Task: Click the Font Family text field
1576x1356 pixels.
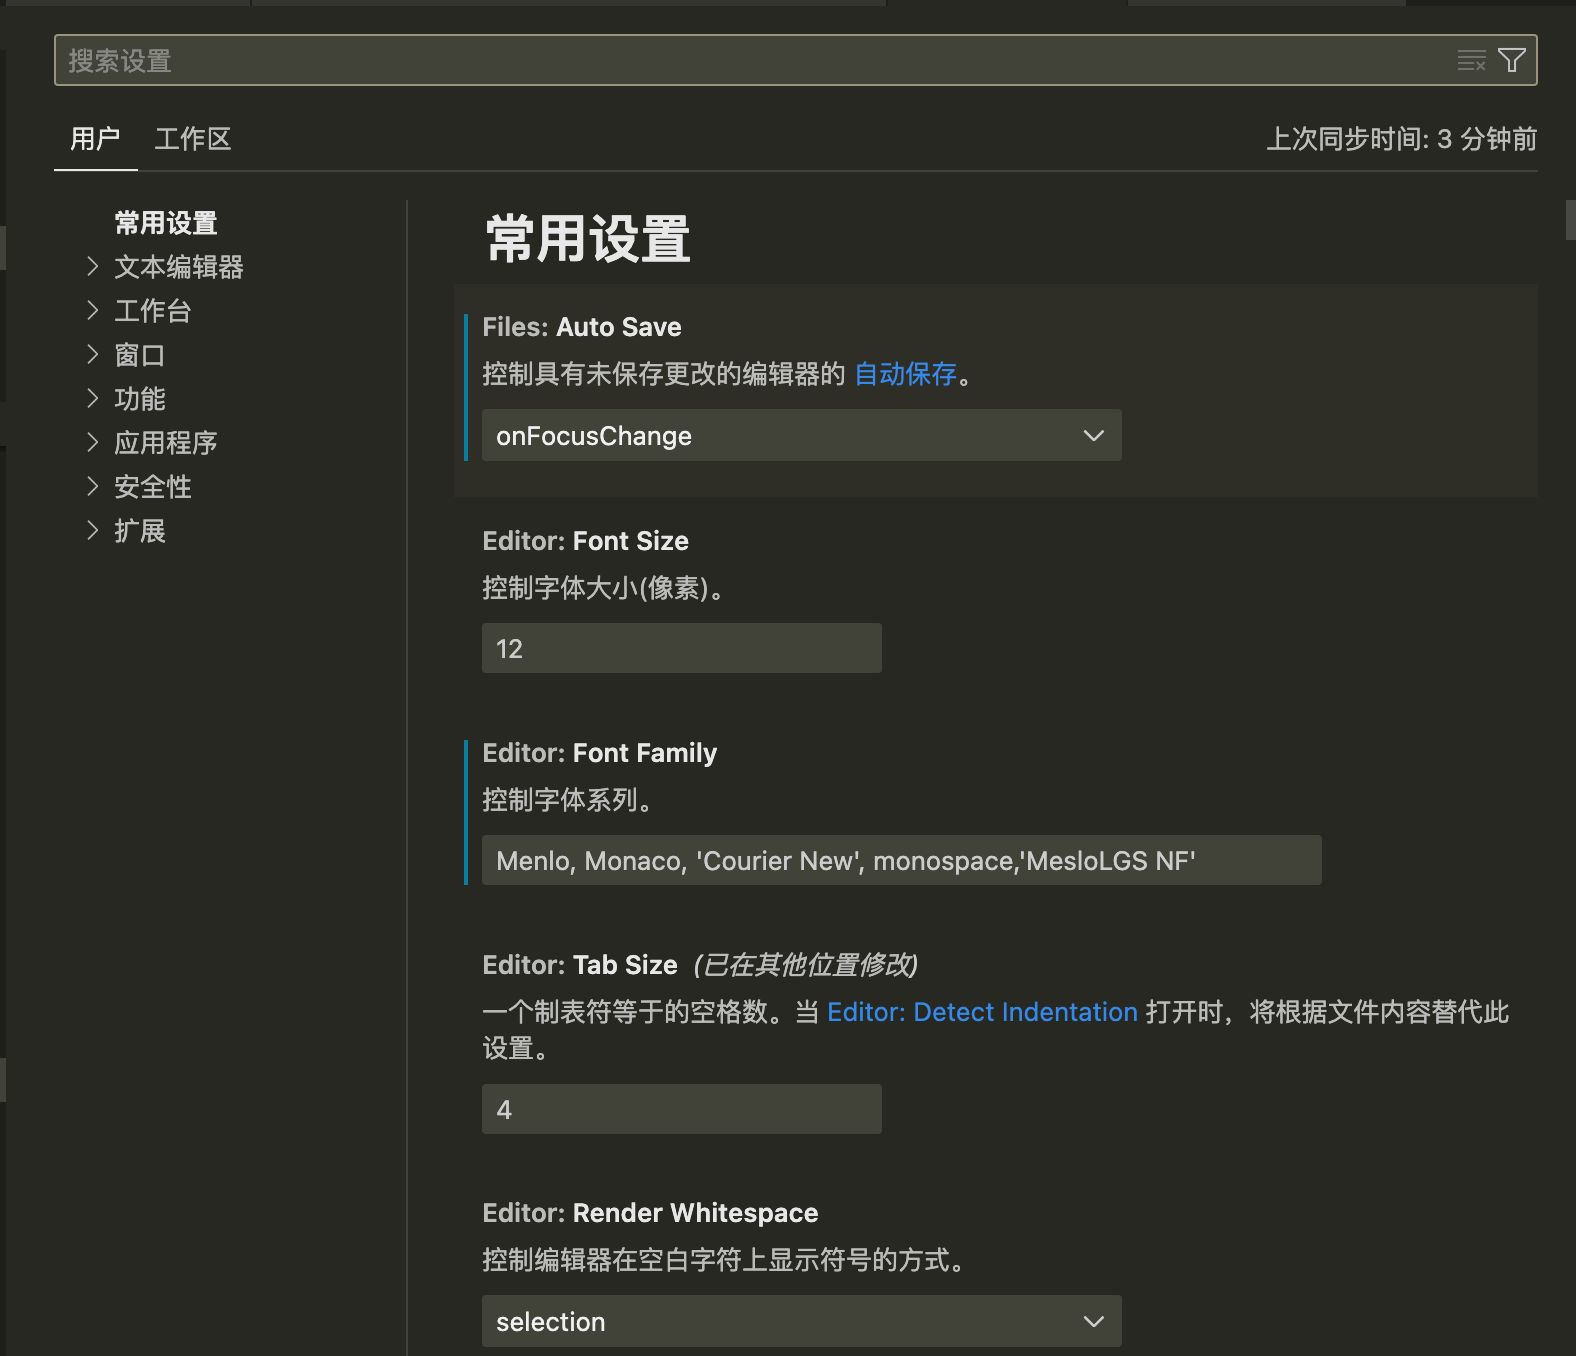Action: [901, 861]
